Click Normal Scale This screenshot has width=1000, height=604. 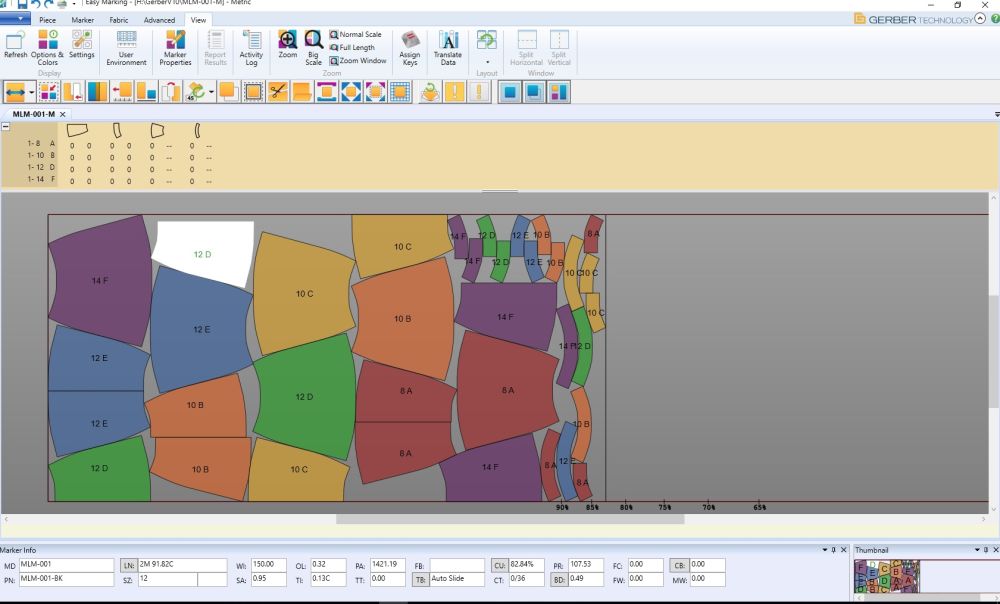(x=355, y=34)
